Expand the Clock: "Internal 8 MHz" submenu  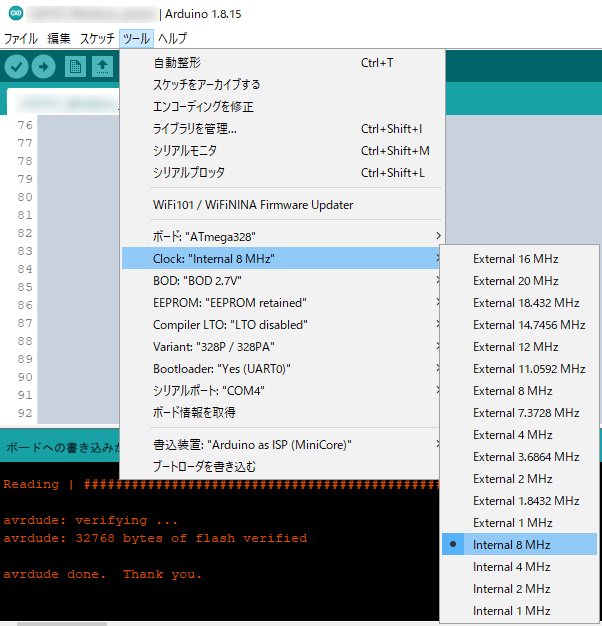(281, 258)
